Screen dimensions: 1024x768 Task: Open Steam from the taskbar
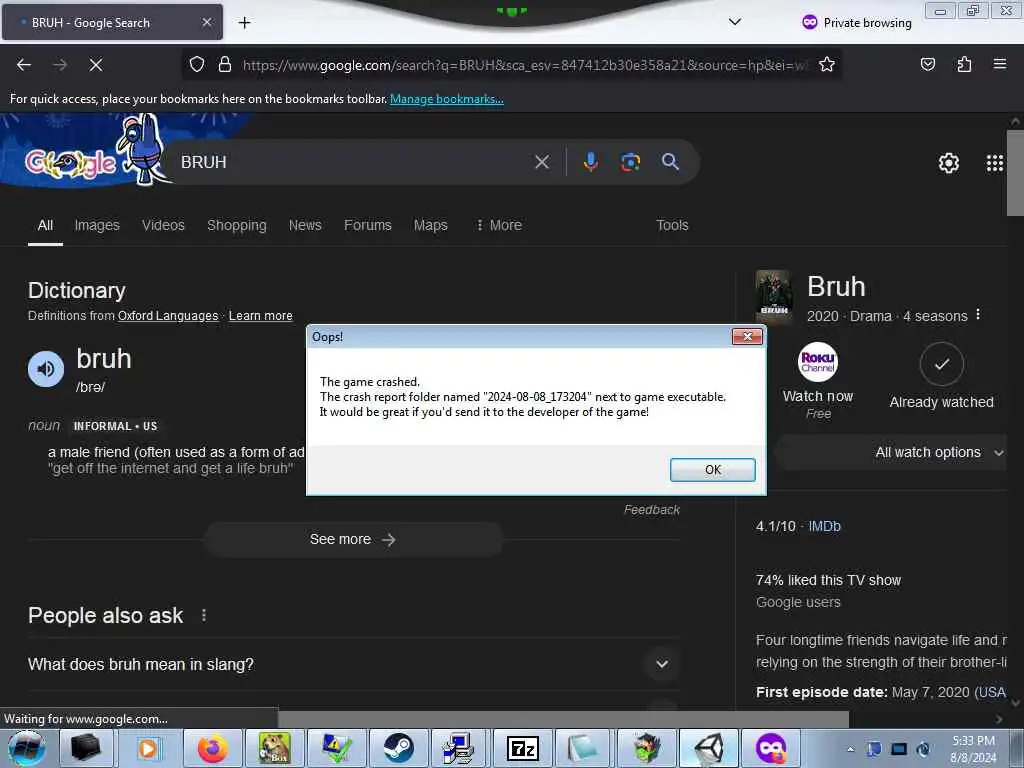click(398, 748)
